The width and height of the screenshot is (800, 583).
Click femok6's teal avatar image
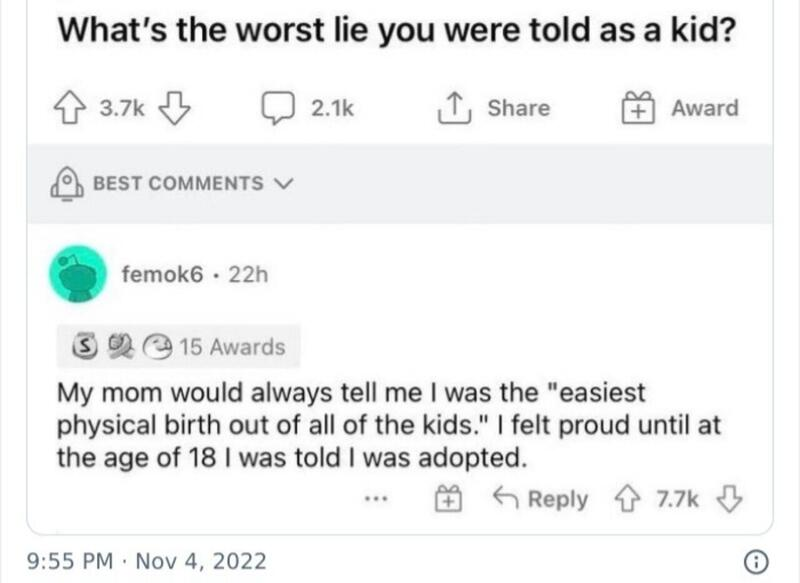point(78,274)
